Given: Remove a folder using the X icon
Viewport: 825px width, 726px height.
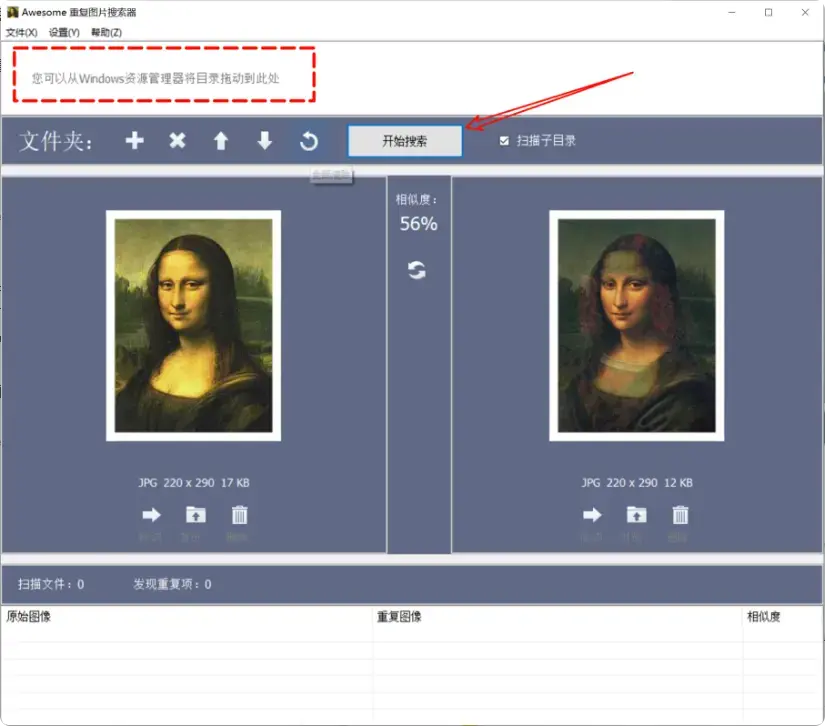Looking at the screenshot, I should click(177, 141).
